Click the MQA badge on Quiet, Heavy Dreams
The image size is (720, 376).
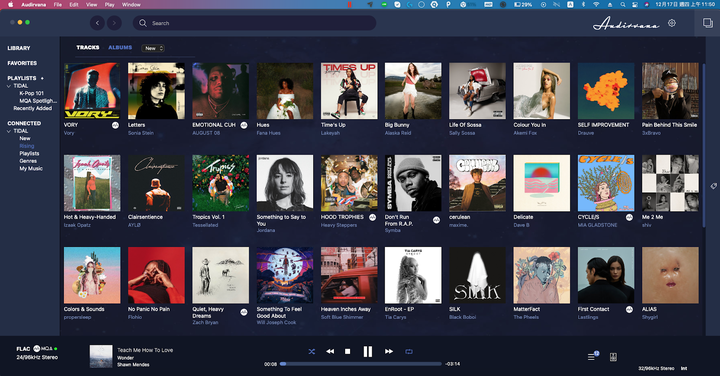click(244, 312)
